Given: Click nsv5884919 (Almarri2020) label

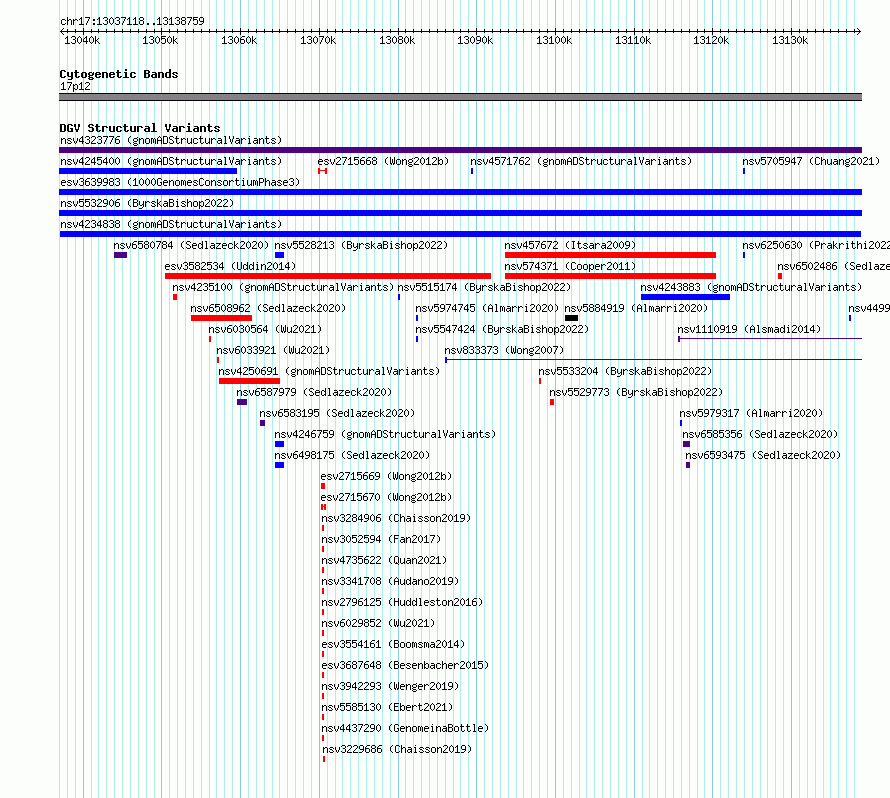Looking at the screenshot, I should 636,308.
